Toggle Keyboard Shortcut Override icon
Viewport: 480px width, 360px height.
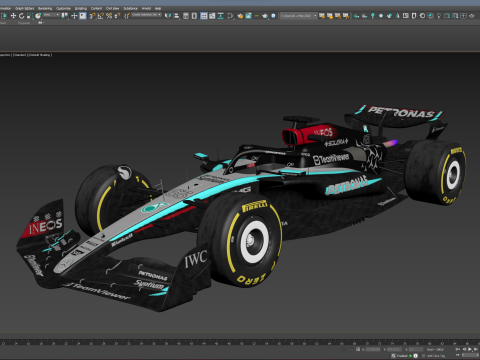pyautogui.click(x=82, y=16)
